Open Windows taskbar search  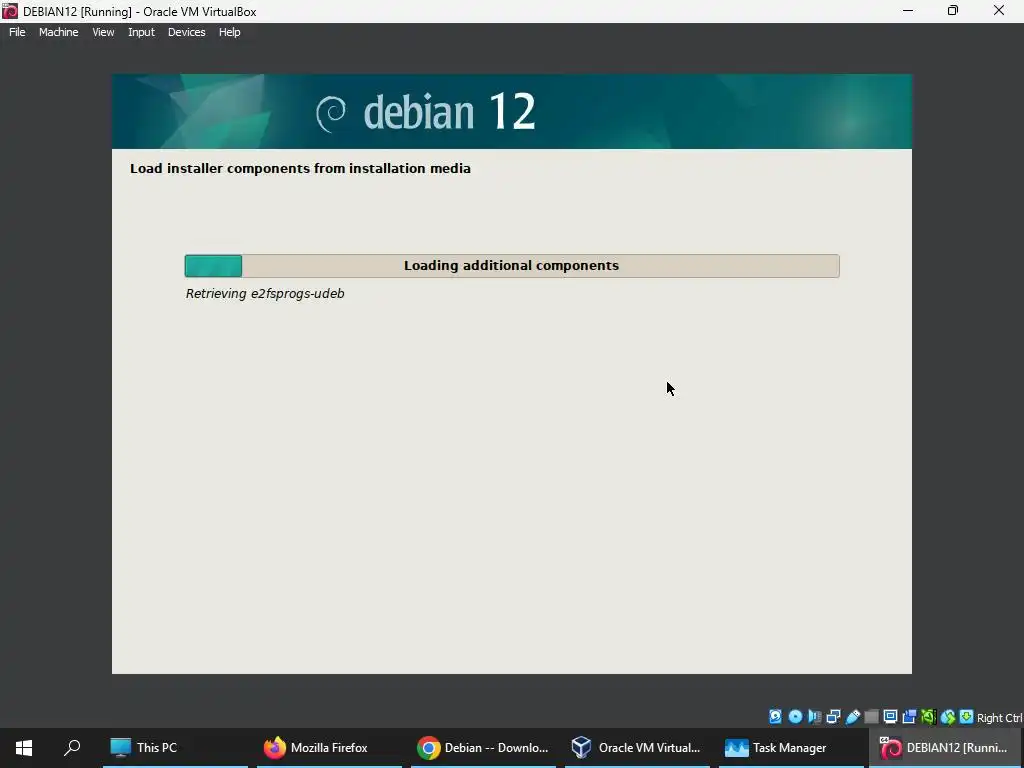pos(72,748)
